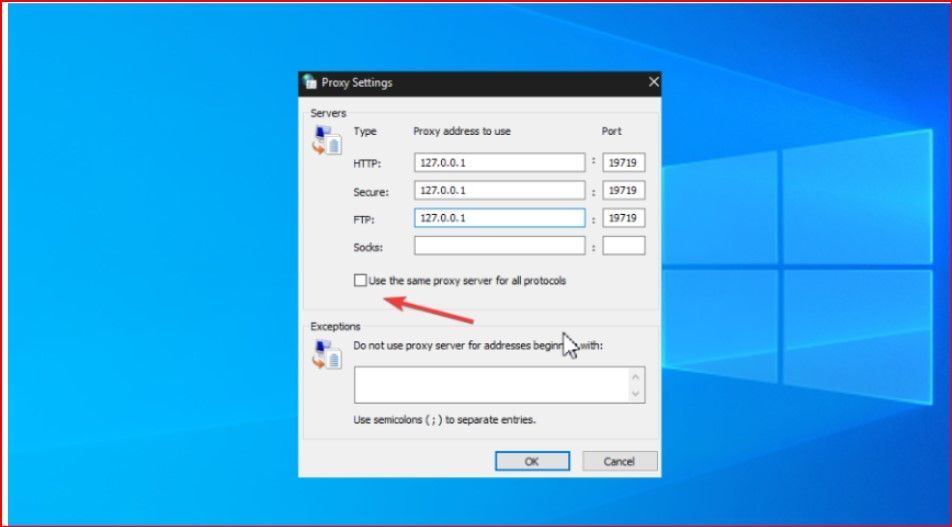The width and height of the screenshot is (952, 527).
Task: Dismiss dialog with Cancel button
Action: (619, 461)
